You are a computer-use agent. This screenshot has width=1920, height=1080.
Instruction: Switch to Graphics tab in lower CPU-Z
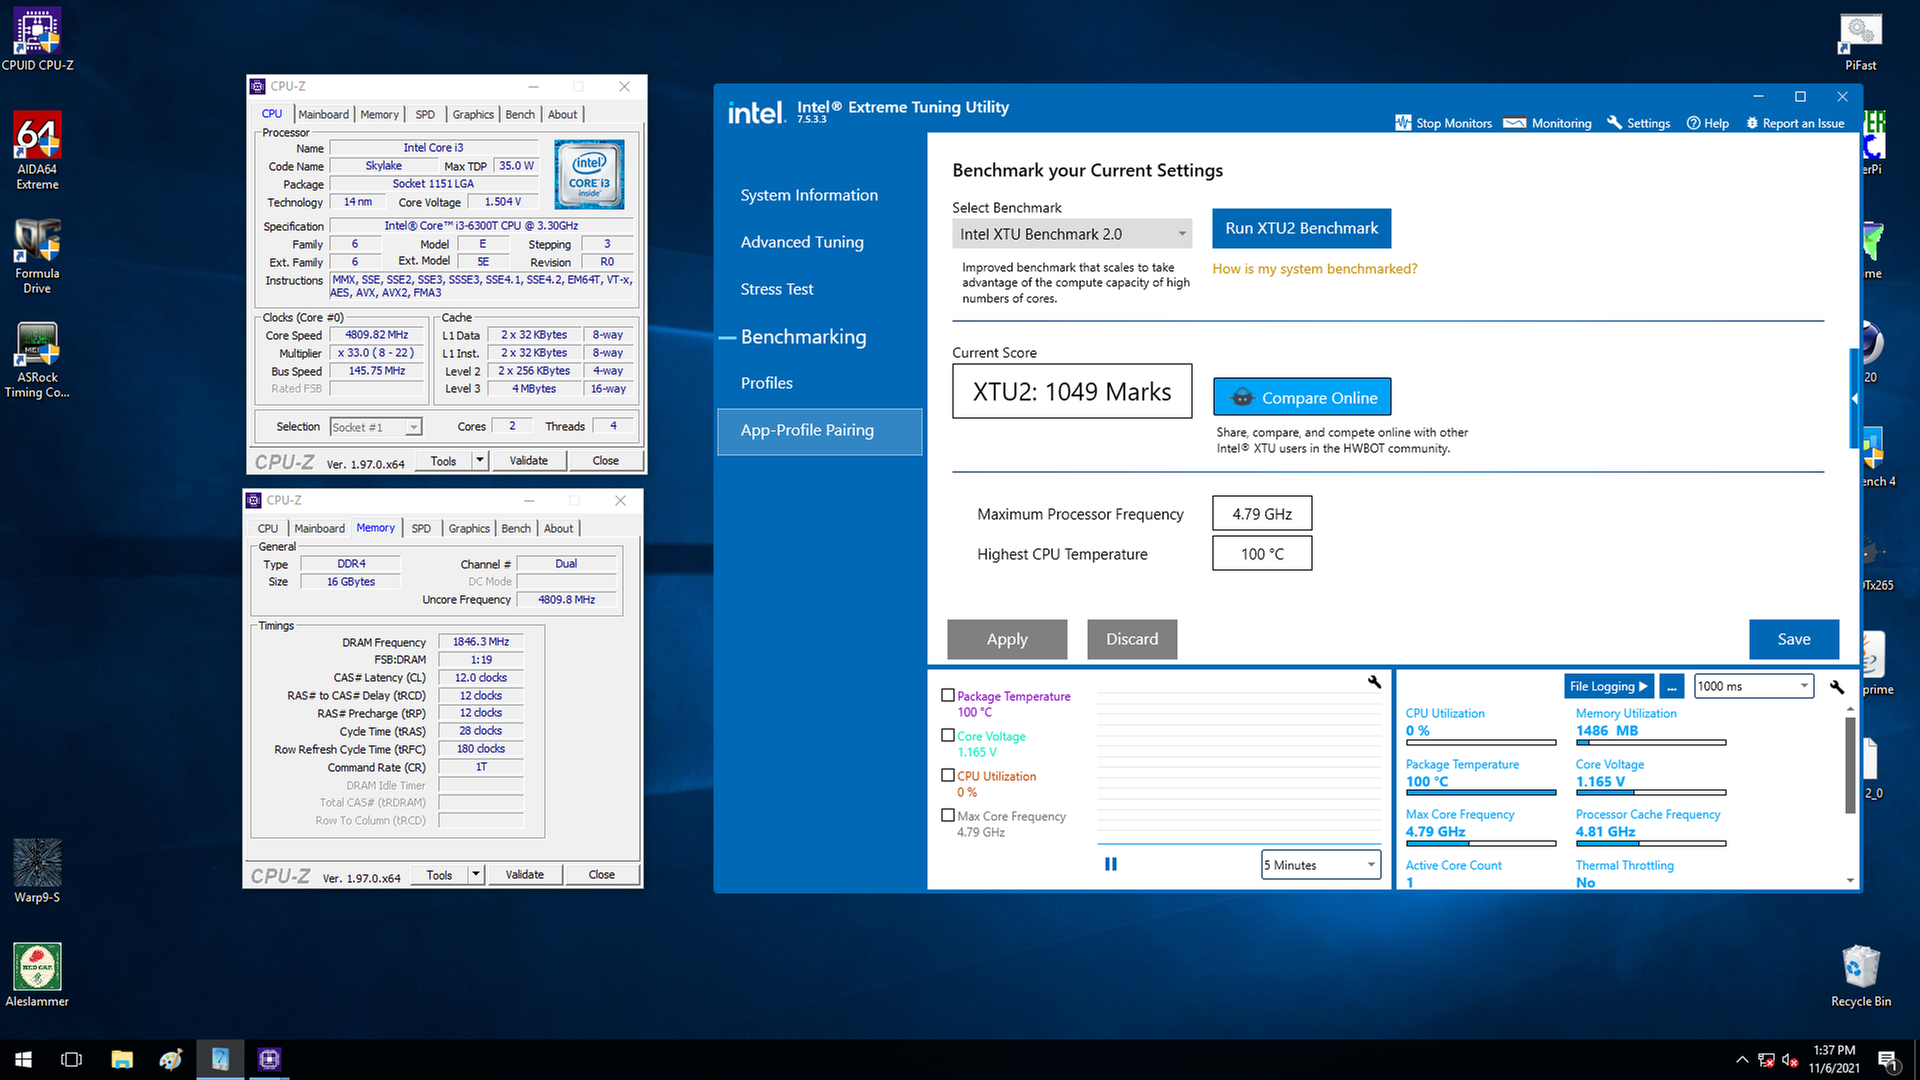[469, 528]
